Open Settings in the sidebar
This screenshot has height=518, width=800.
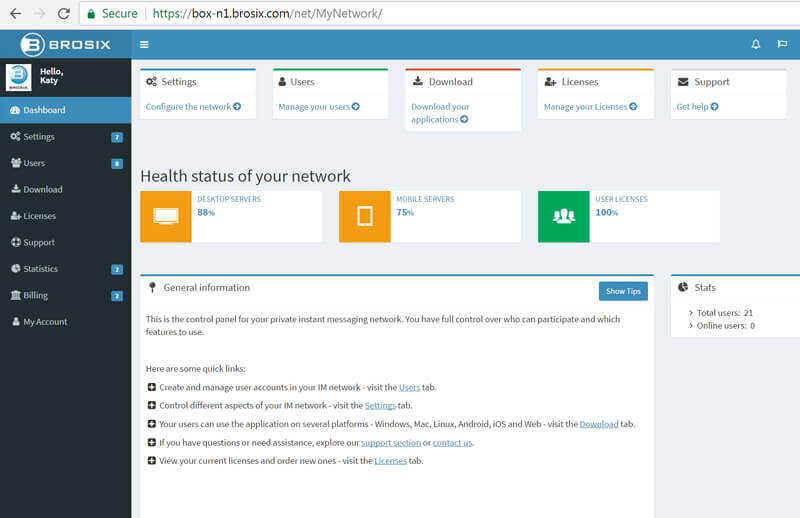(x=65, y=136)
